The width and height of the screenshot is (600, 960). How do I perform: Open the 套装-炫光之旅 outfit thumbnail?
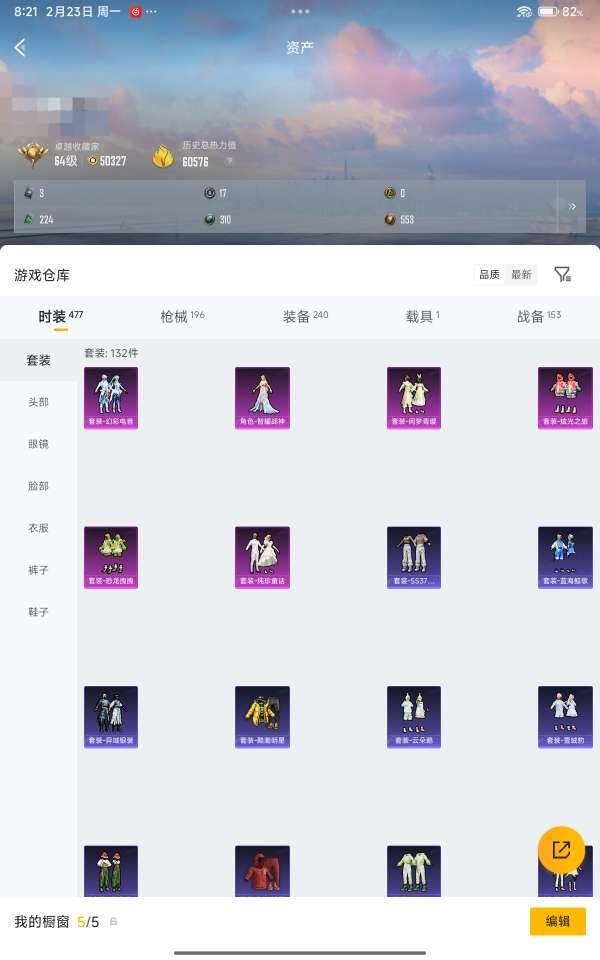(x=565, y=398)
